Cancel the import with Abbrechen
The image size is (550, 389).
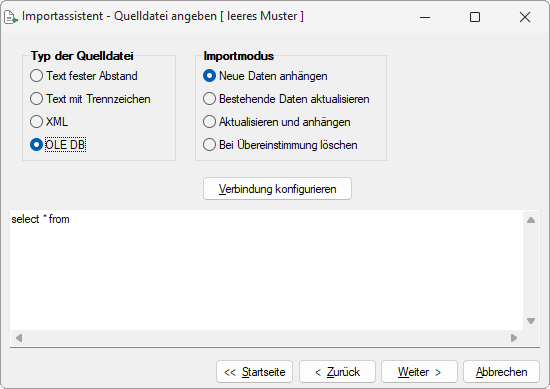(502, 372)
